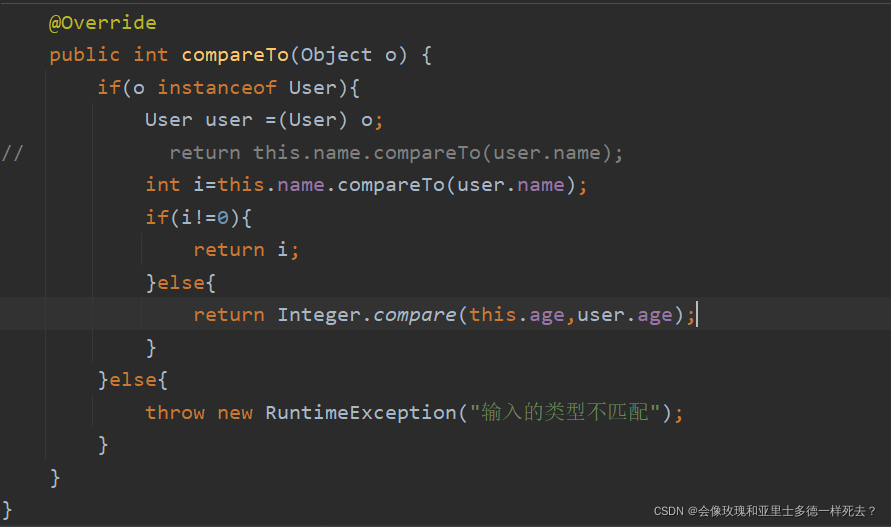This screenshot has height=527, width=891.
Task: Click the compareTo method name in signature
Action: pyautogui.click(x=235, y=55)
